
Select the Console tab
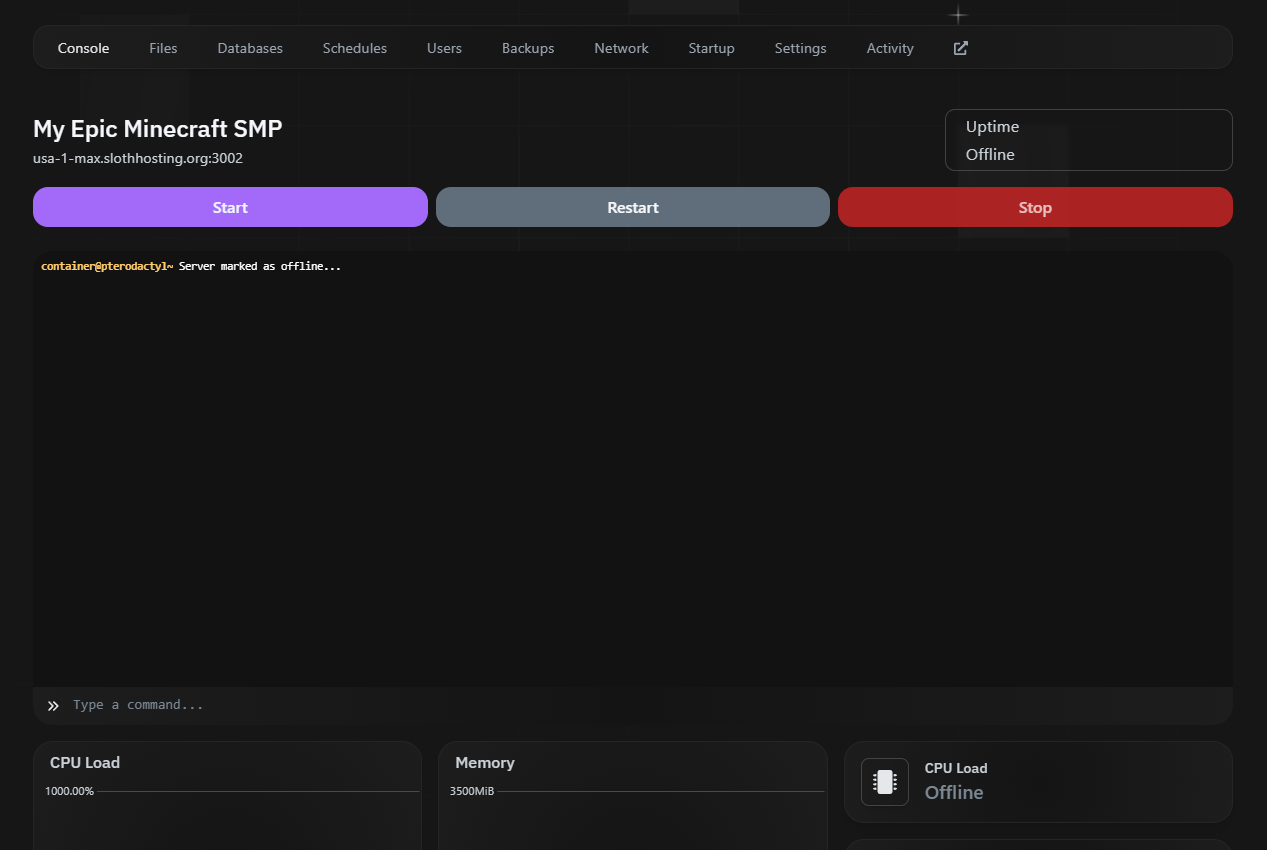[x=83, y=48]
